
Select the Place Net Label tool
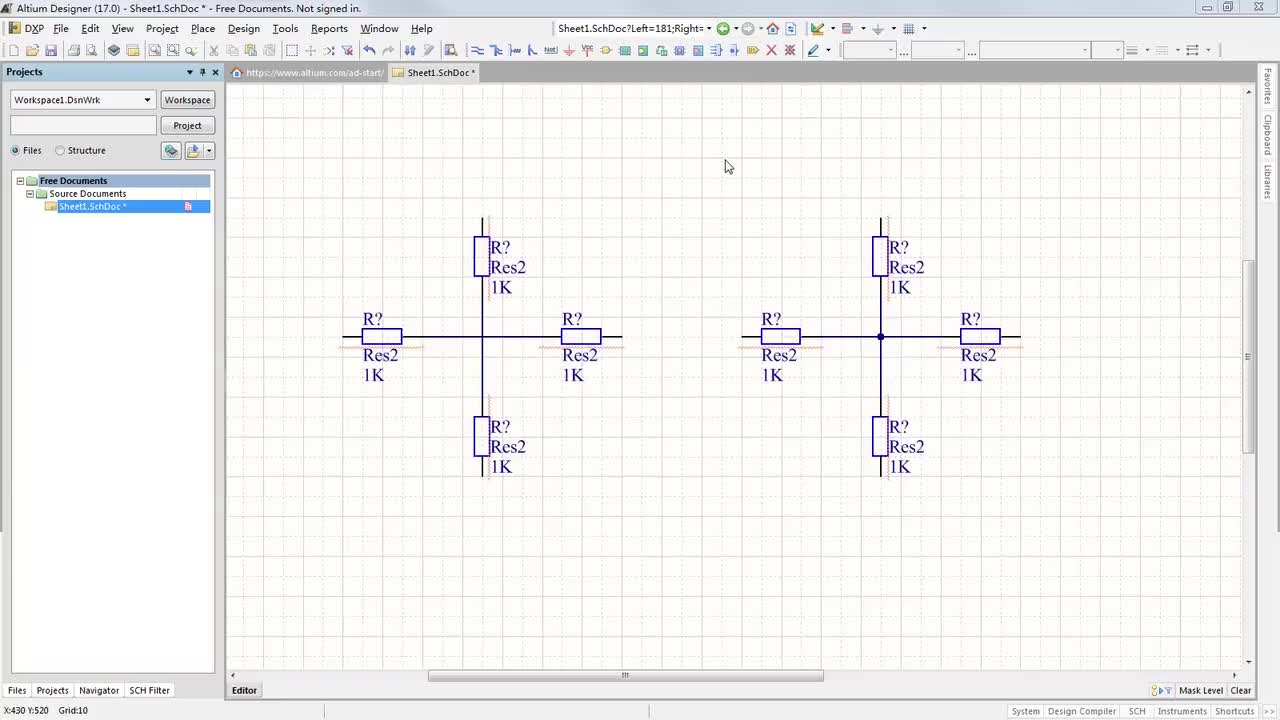(550, 50)
